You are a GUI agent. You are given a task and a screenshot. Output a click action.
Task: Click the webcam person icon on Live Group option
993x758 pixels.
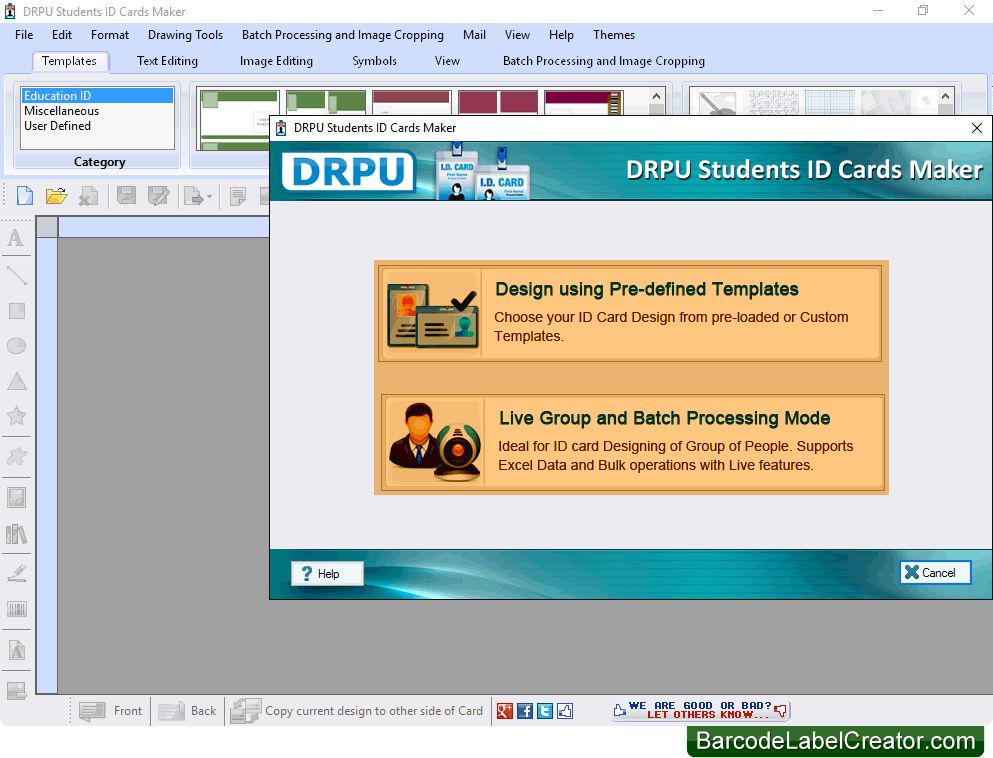(434, 443)
